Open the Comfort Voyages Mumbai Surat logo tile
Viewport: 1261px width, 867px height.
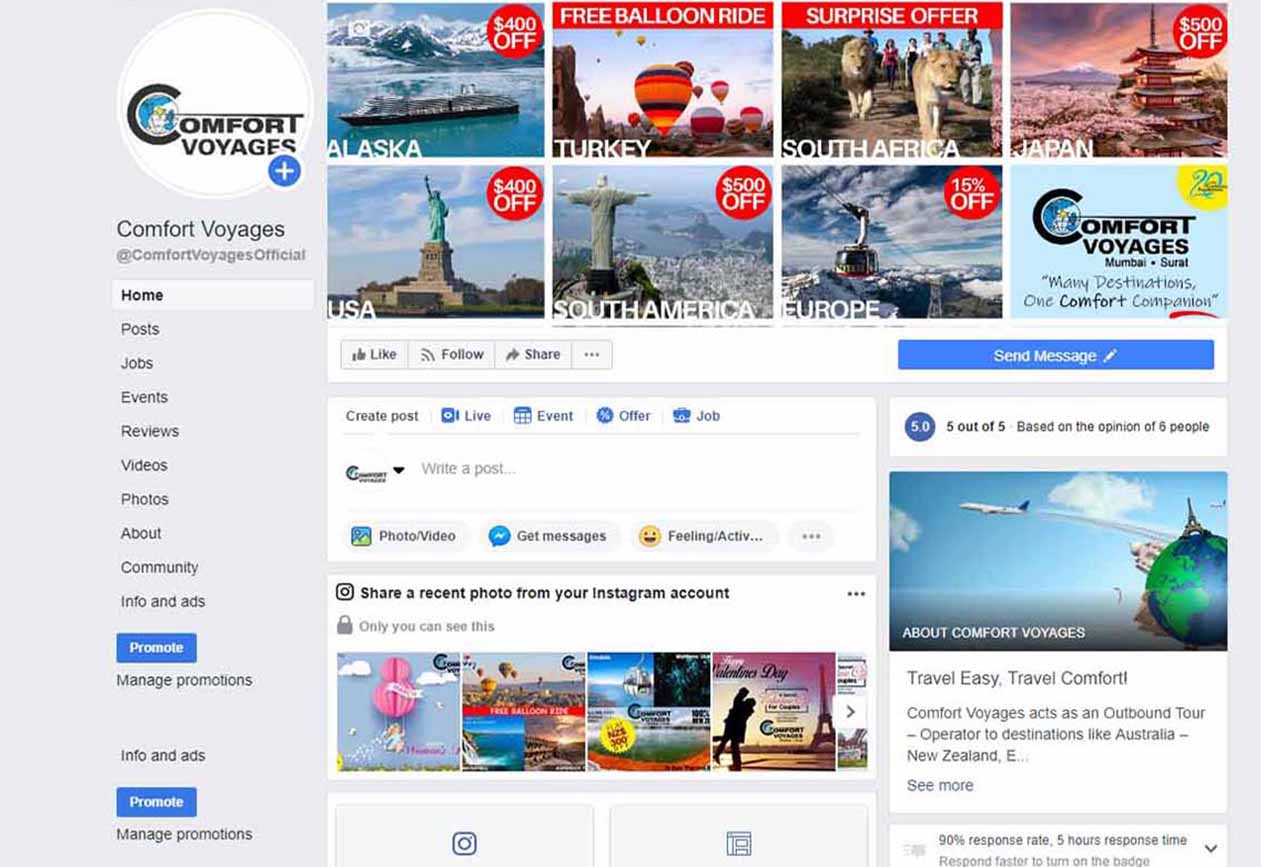1119,243
